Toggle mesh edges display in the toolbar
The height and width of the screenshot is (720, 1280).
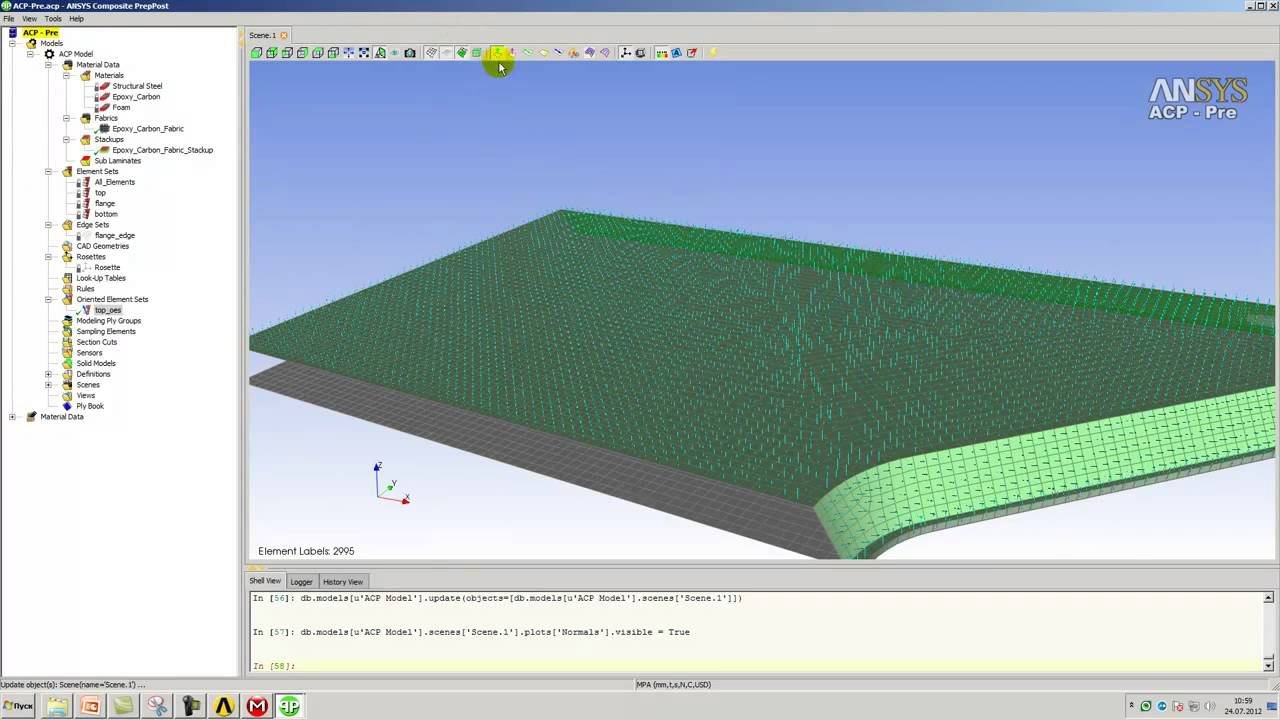coord(432,53)
